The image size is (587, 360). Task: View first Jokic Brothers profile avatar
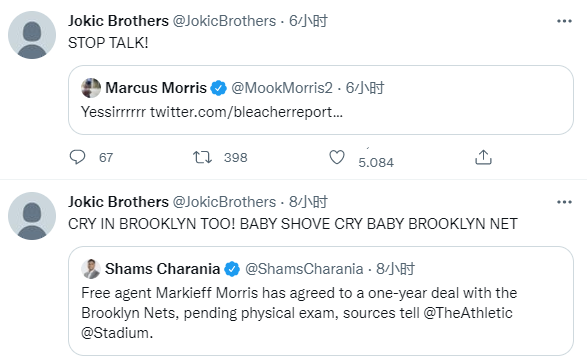[32, 35]
